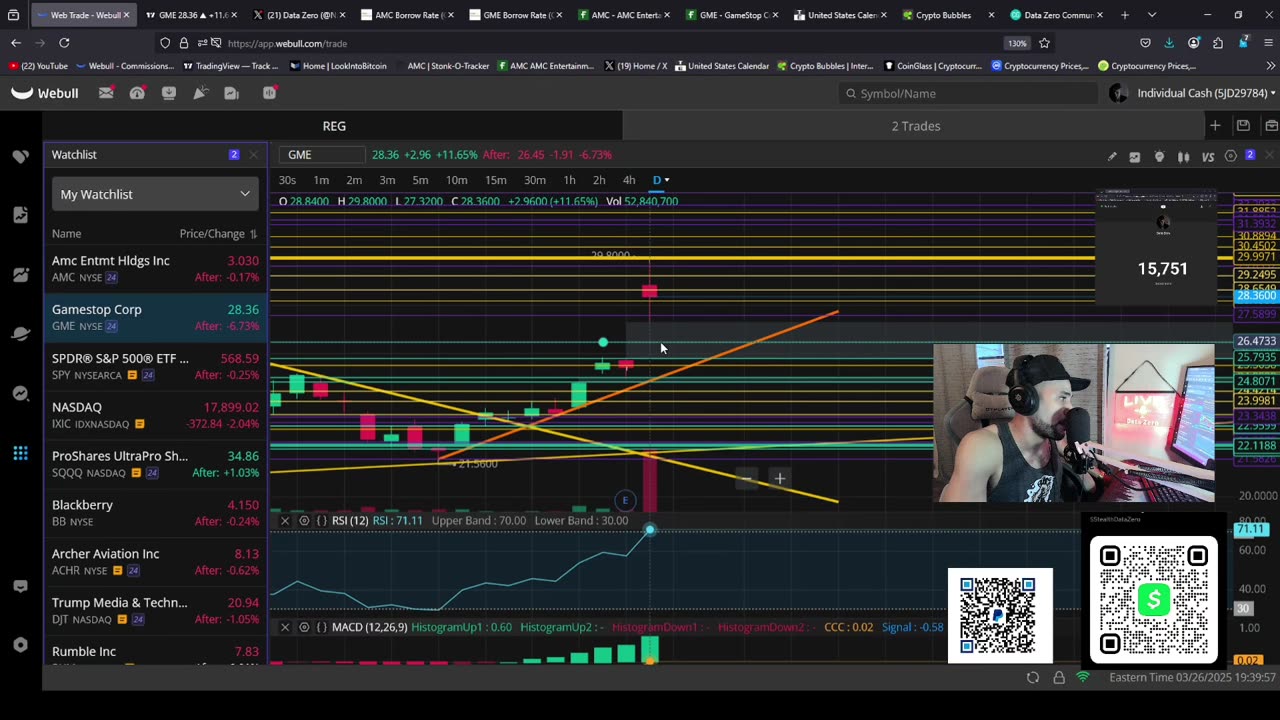Remove the MACD indicator panel

[x=285, y=627]
